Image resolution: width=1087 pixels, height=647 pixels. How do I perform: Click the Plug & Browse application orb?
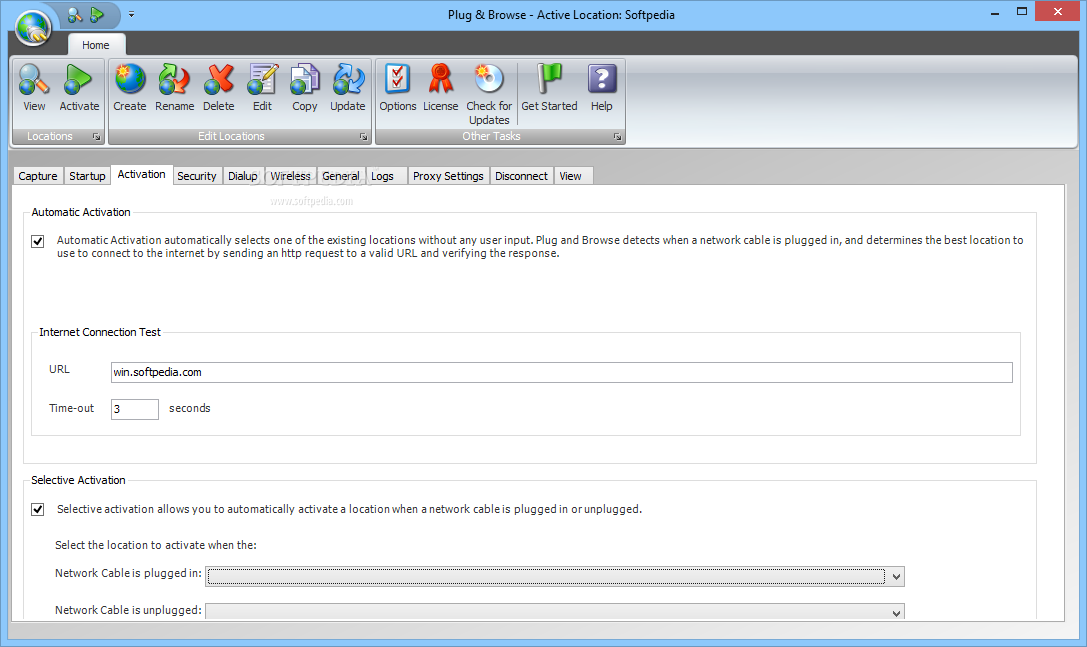pos(33,28)
